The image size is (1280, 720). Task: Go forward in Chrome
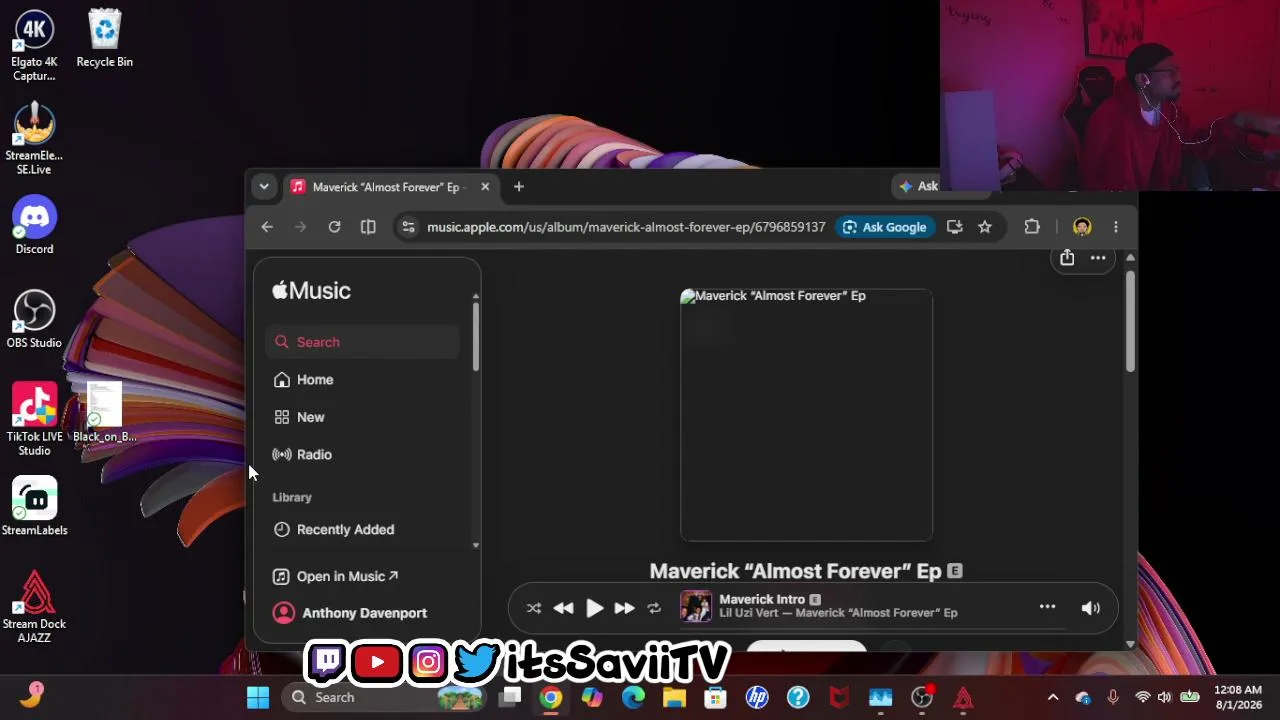click(300, 227)
